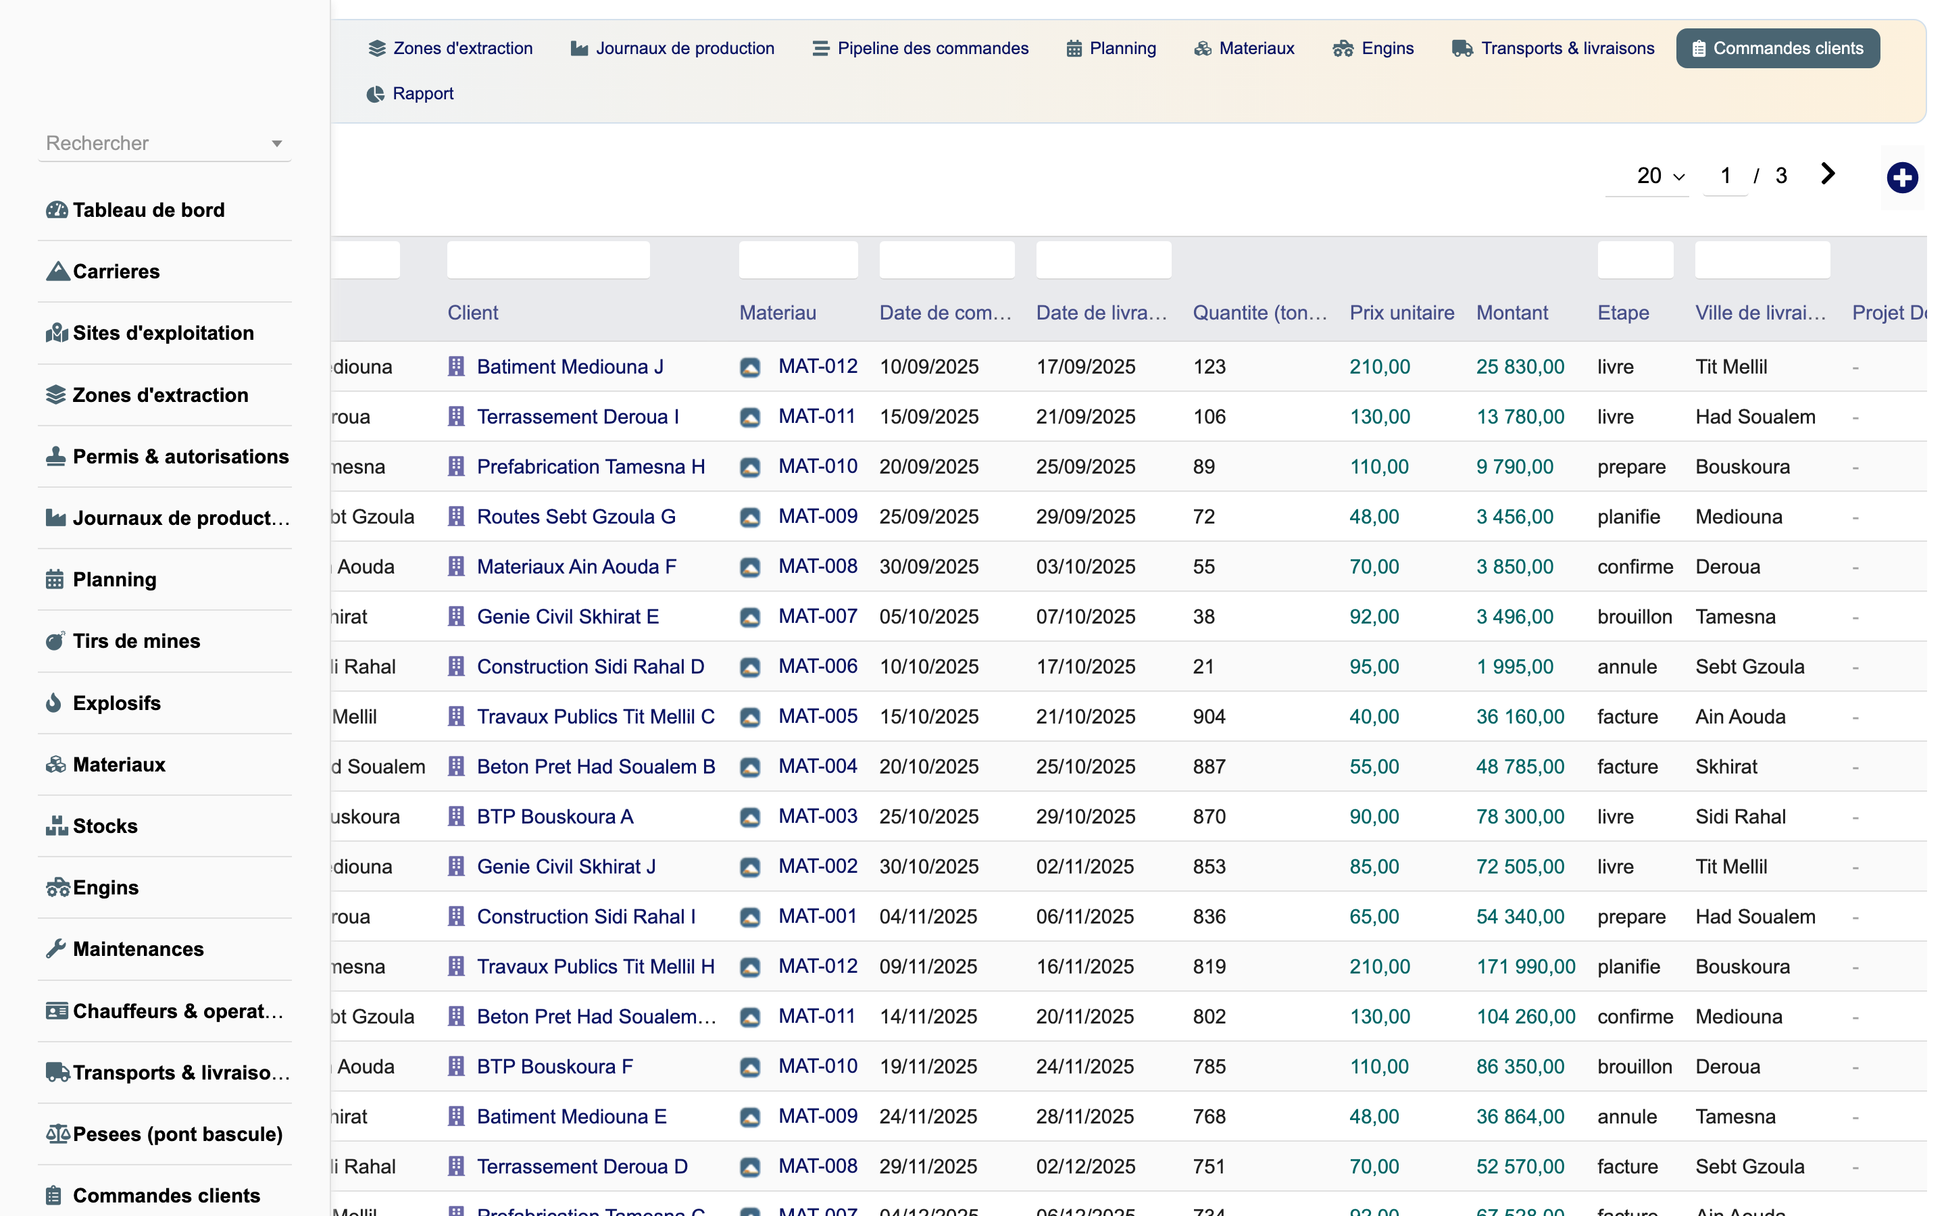The image size is (1946, 1216).
Task: Go to next page with arrow
Action: pyautogui.click(x=1828, y=174)
